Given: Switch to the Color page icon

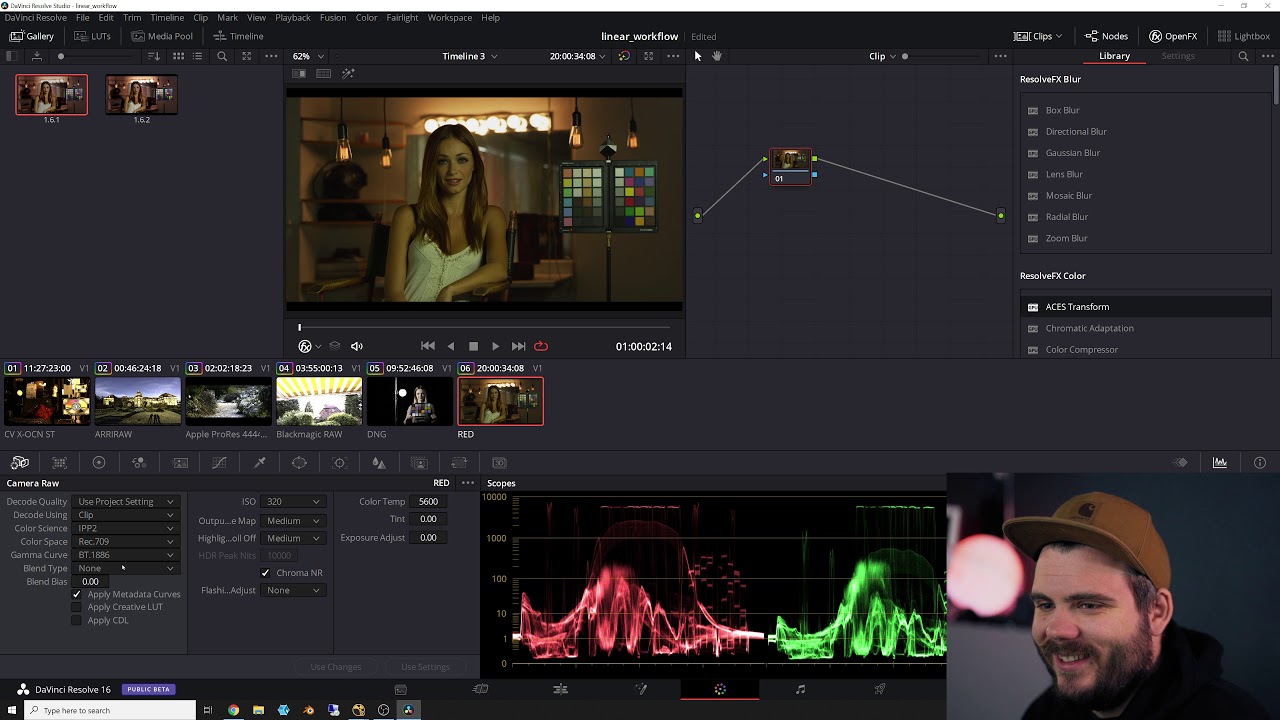Looking at the screenshot, I should tap(720, 689).
